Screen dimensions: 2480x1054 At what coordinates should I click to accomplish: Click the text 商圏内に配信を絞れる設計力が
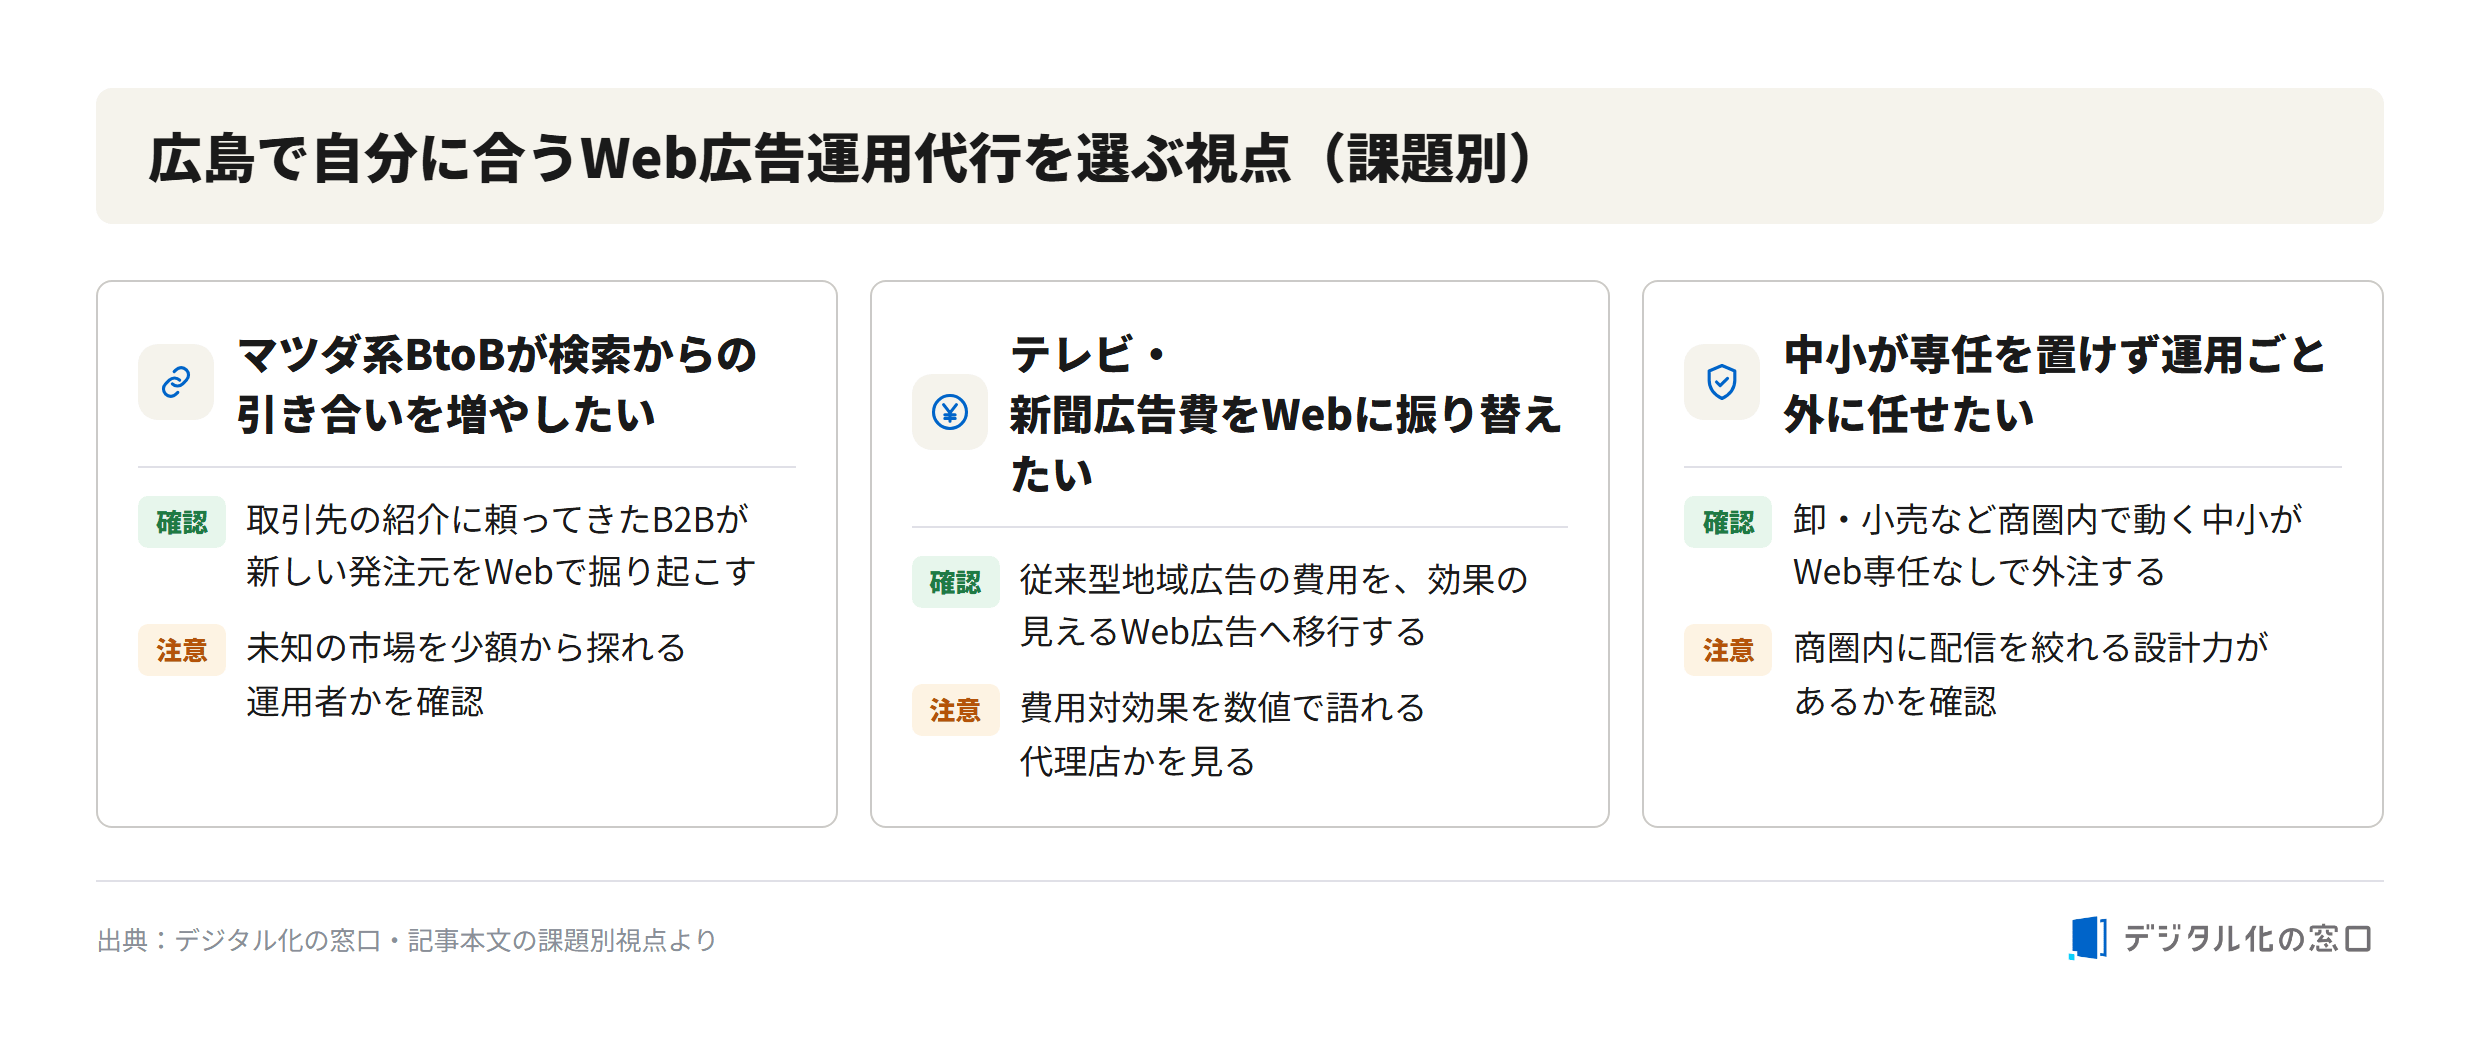(2031, 648)
